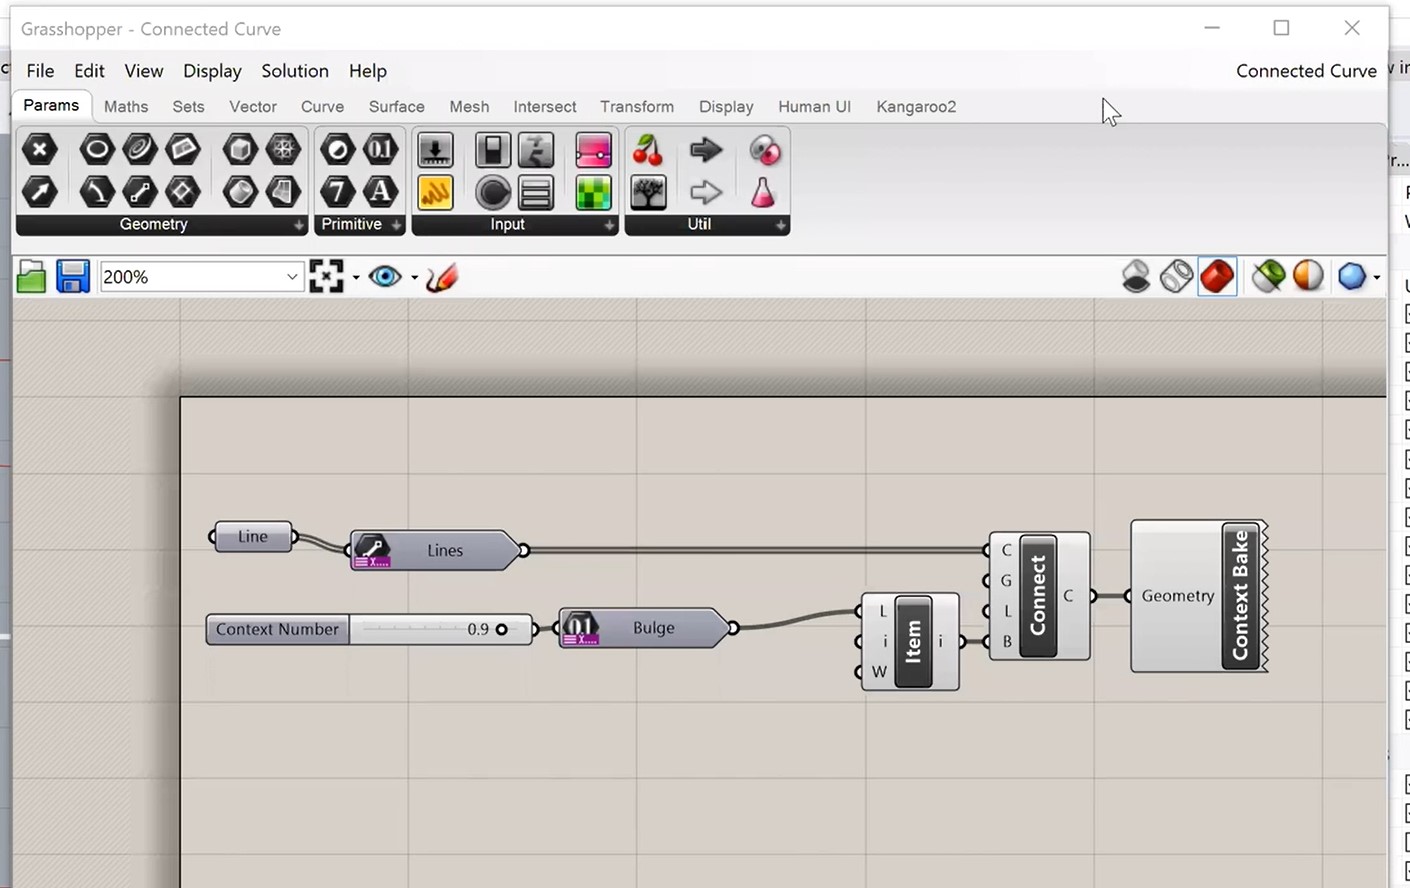Activate the Sketch pencil tool
Screen dimensions: 1410x888
(x=441, y=277)
